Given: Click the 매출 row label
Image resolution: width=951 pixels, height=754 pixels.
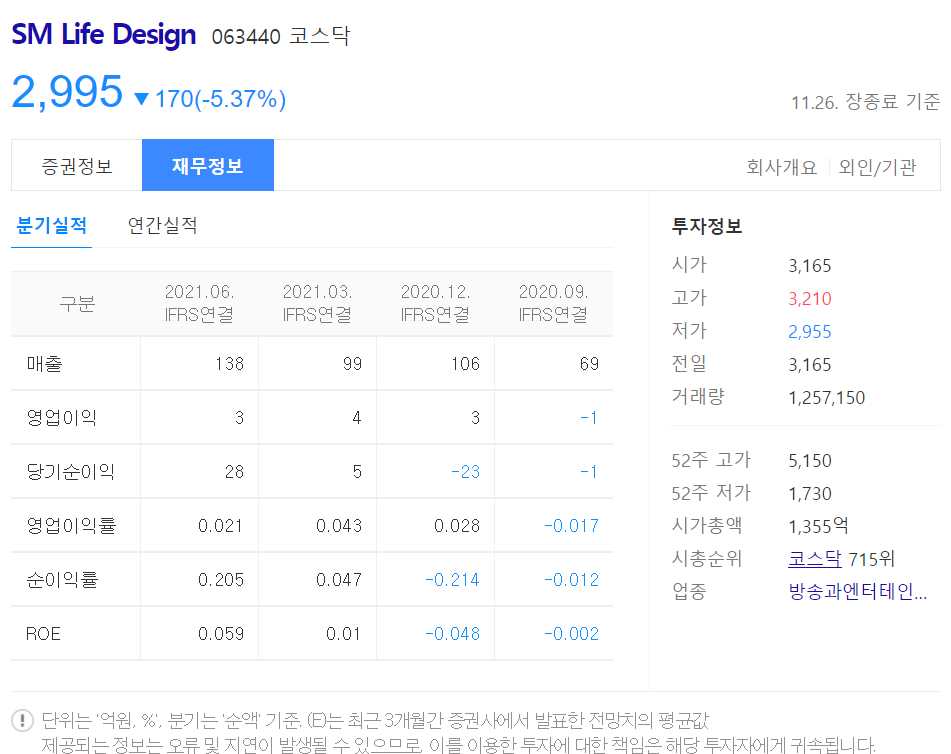Looking at the screenshot, I should 43,363.
